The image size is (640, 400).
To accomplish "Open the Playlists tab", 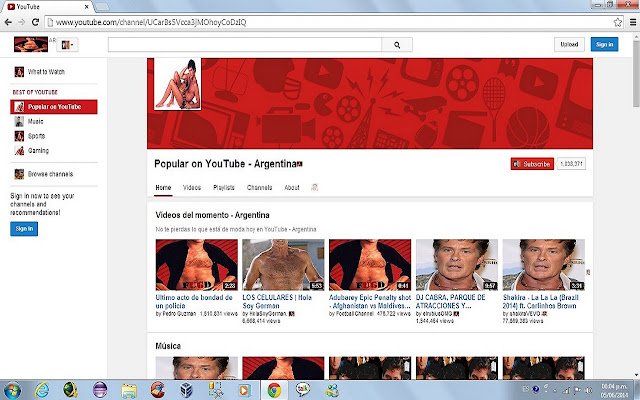I will [224, 187].
